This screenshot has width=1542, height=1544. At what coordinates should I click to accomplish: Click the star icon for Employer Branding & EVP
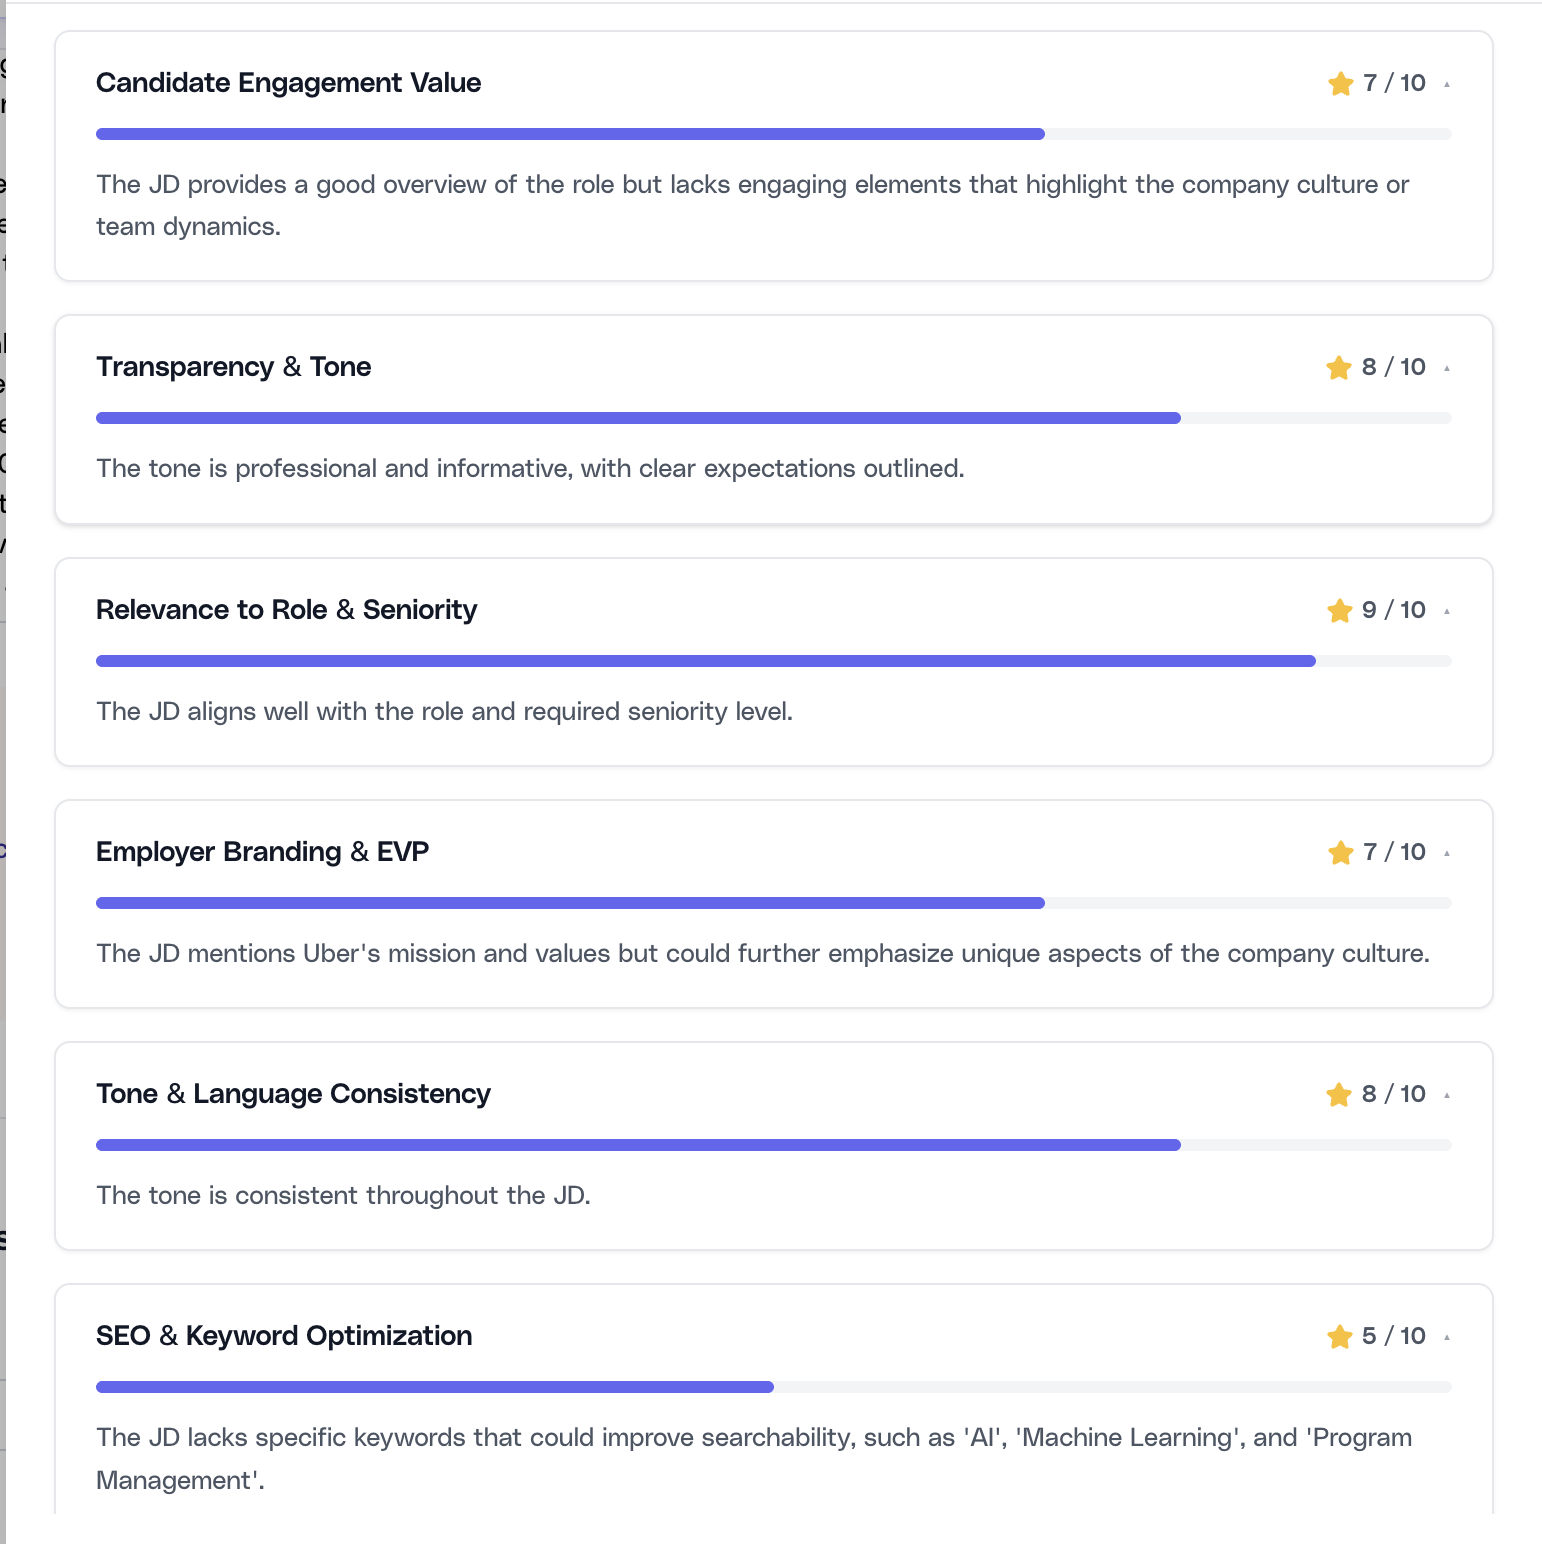tap(1340, 852)
